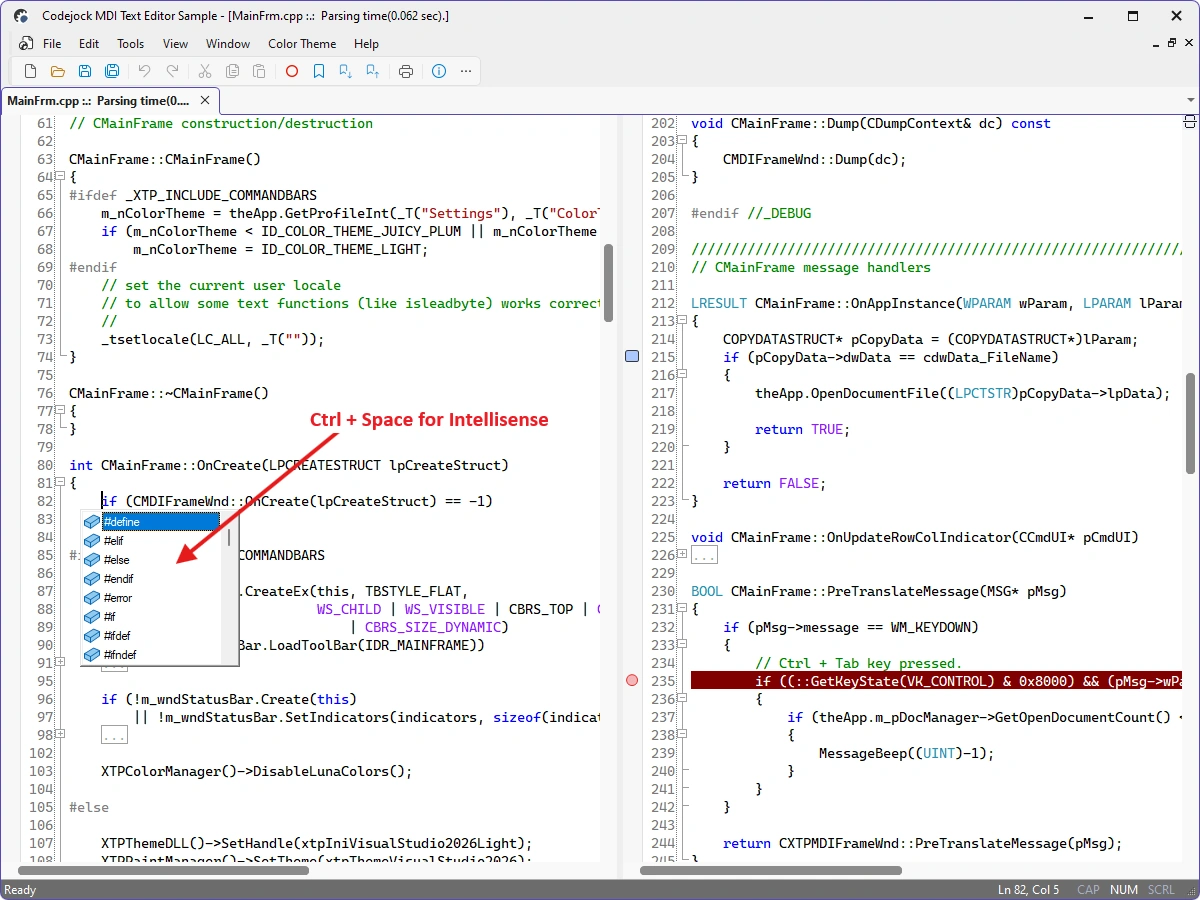Viewport: 1200px width, 900px height.
Task: Collapse the block at line 238
Action: pyautogui.click(x=682, y=735)
